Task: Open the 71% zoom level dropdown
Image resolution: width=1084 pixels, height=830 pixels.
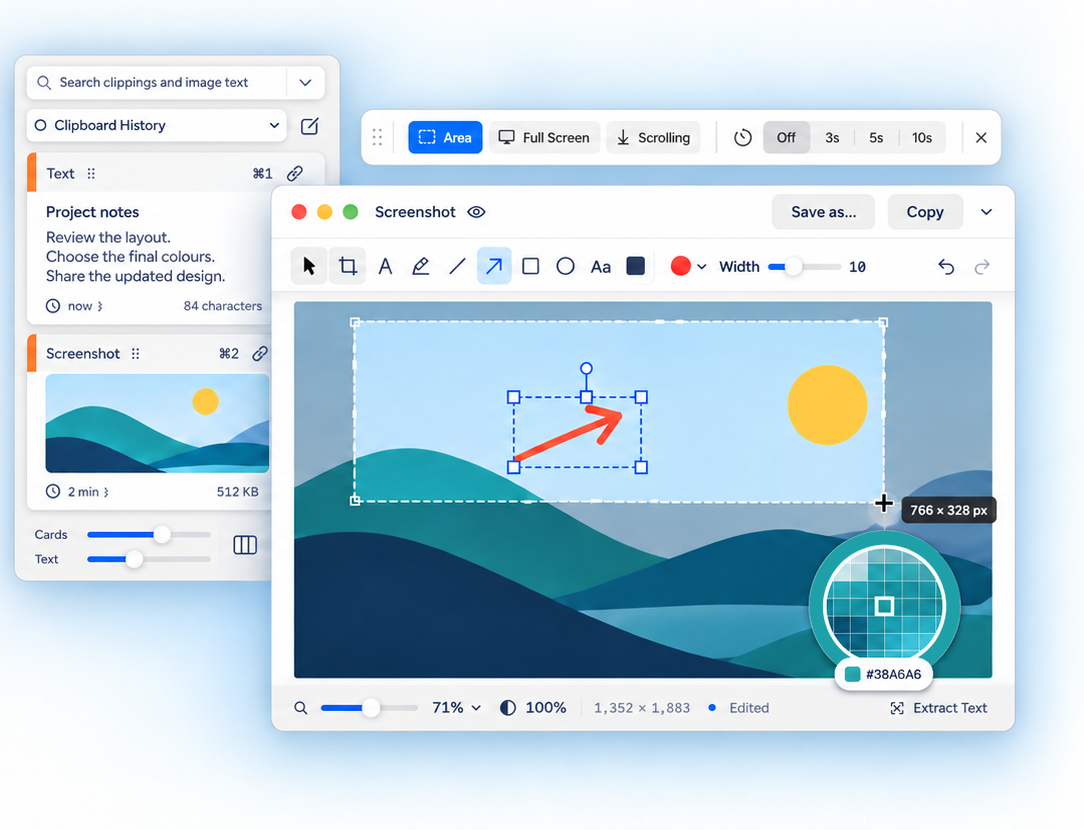Action: point(456,708)
